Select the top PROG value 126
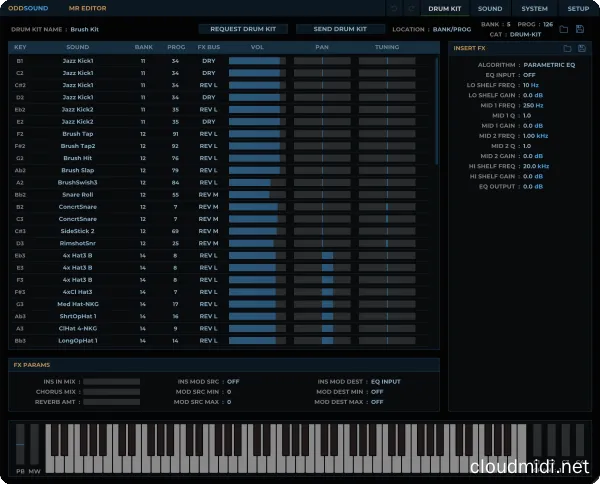 pos(548,24)
